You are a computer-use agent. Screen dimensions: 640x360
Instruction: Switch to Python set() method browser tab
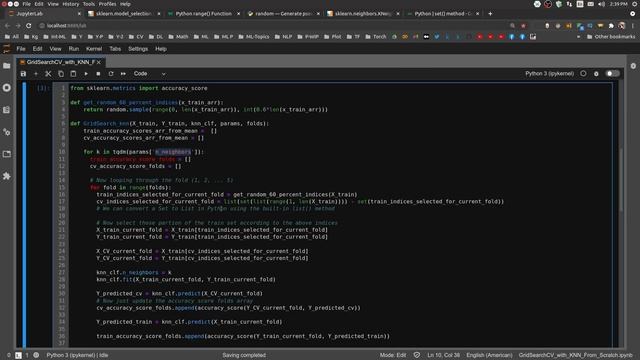443,13
